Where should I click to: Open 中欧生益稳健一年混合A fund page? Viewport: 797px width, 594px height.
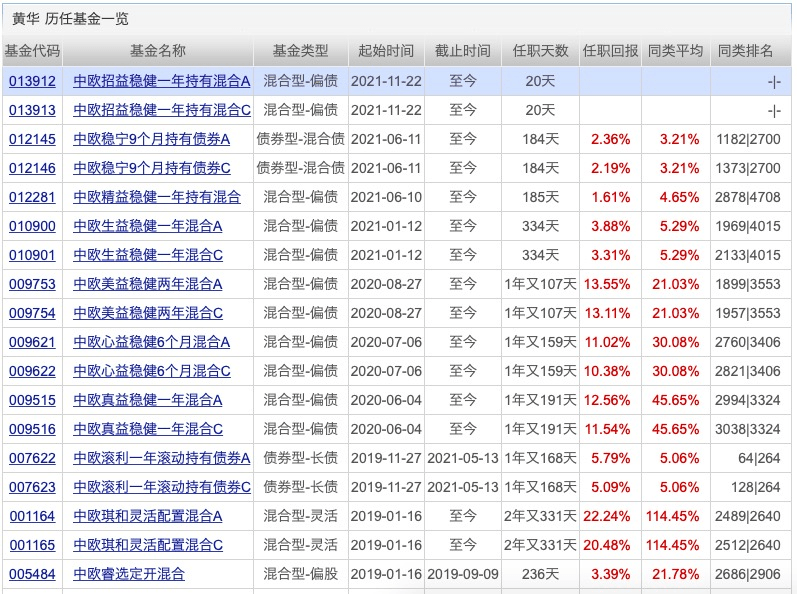pyautogui.click(x=147, y=226)
